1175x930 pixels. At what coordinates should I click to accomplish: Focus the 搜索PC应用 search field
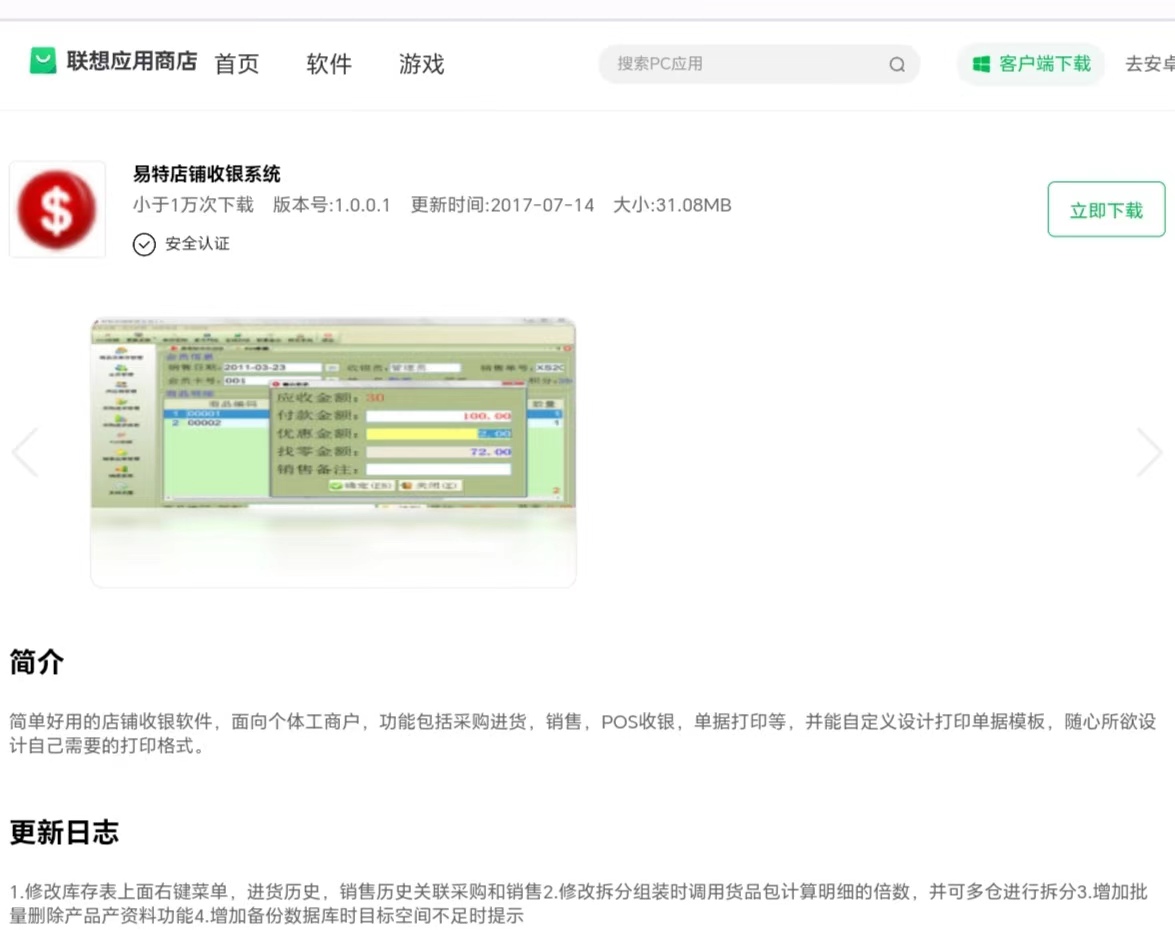coord(758,64)
